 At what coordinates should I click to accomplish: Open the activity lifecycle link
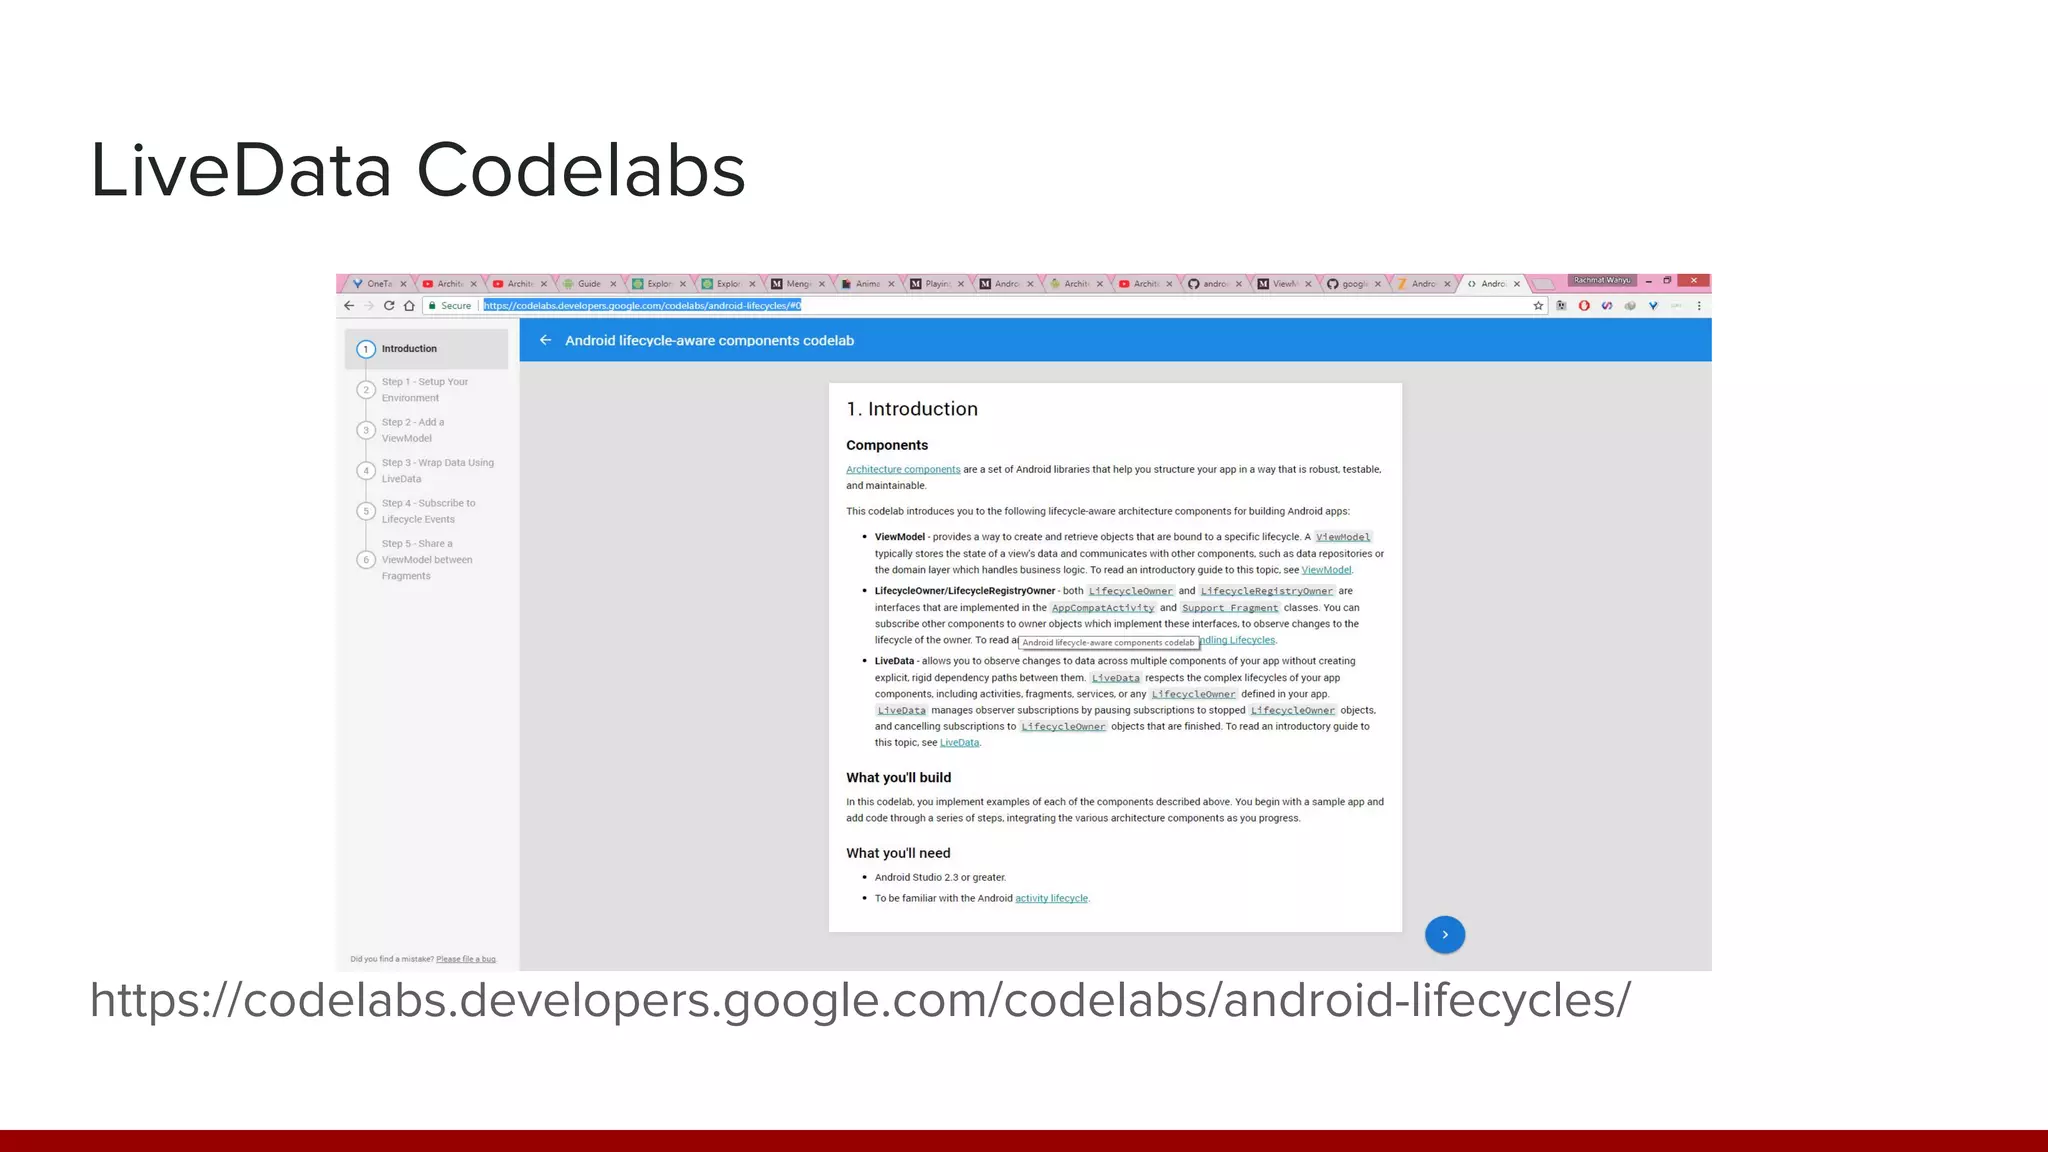click(1051, 898)
